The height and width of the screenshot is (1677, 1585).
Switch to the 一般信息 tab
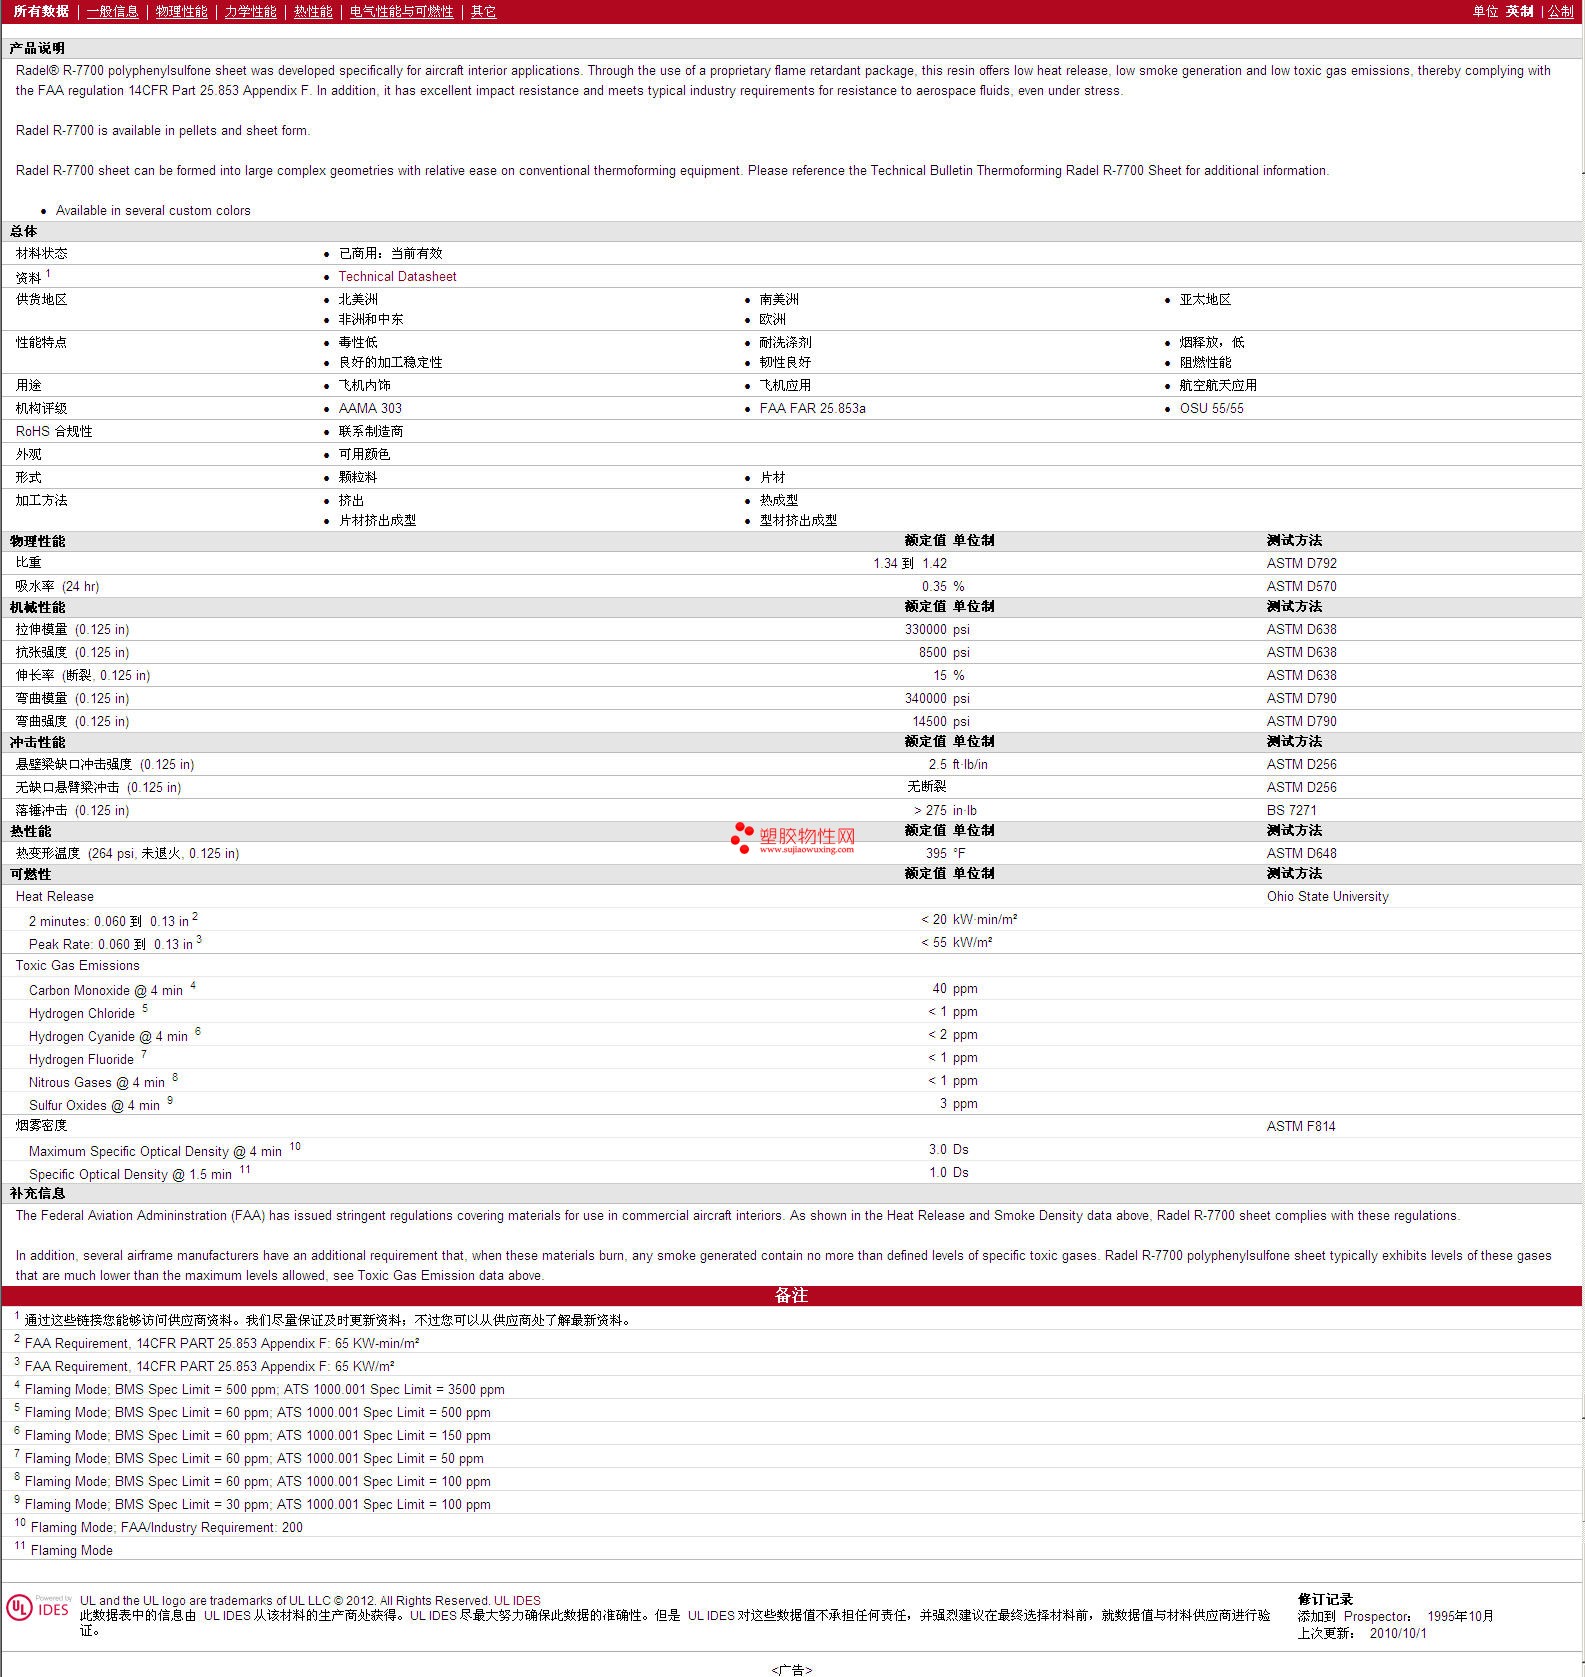pyautogui.click(x=112, y=12)
